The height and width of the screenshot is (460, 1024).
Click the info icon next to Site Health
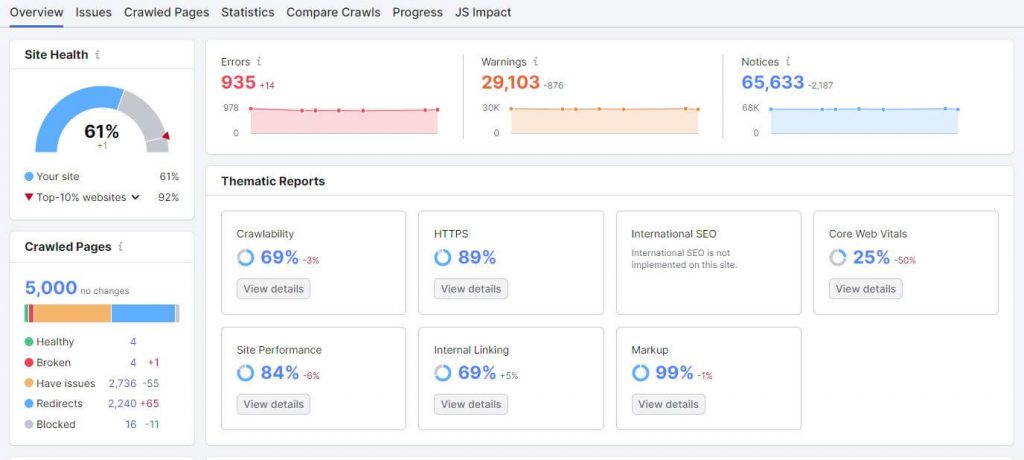tap(97, 55)
